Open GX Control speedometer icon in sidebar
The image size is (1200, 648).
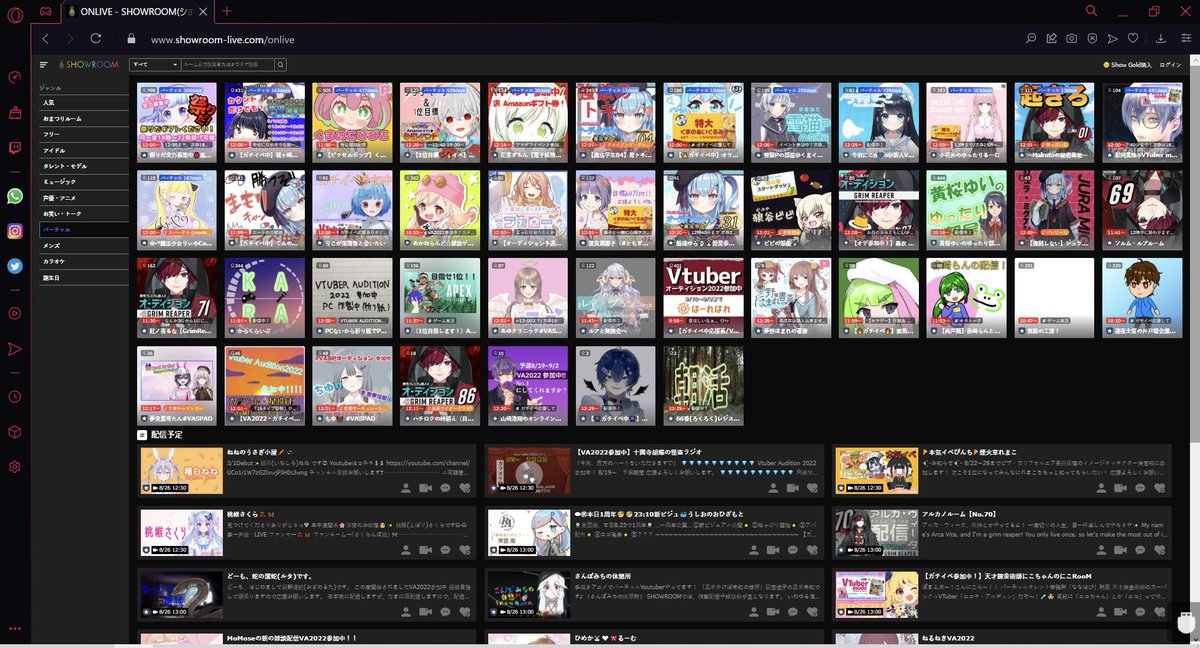tap(15, 78)
